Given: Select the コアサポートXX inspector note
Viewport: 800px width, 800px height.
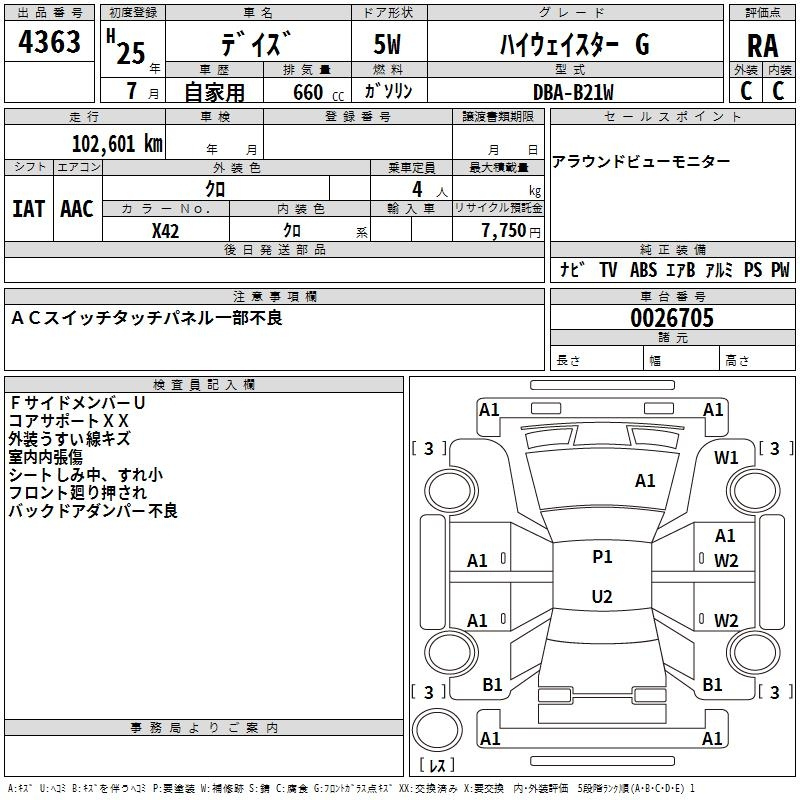Looking at the screenshot, I should [68, 421].
